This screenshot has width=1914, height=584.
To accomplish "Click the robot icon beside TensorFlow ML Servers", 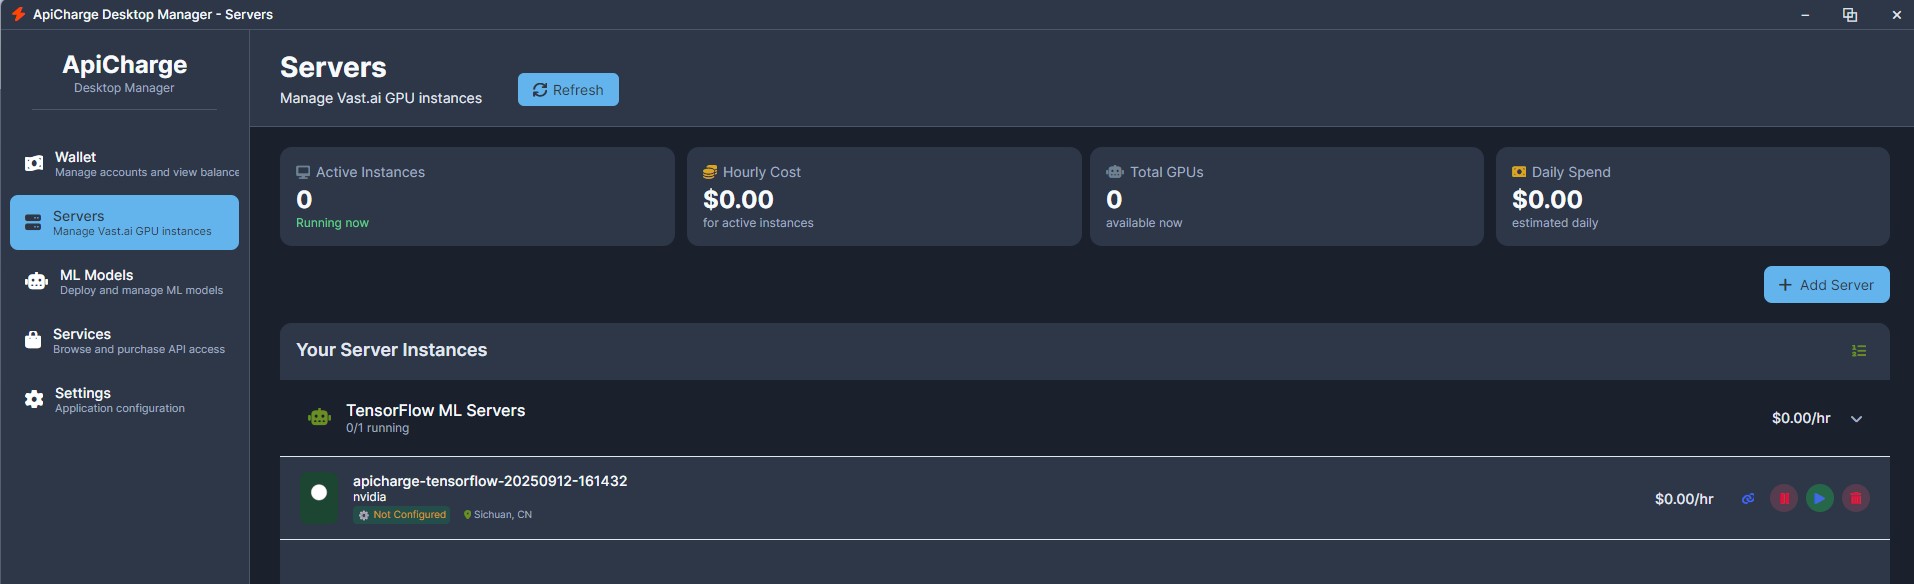I will (x=319, y=418).
